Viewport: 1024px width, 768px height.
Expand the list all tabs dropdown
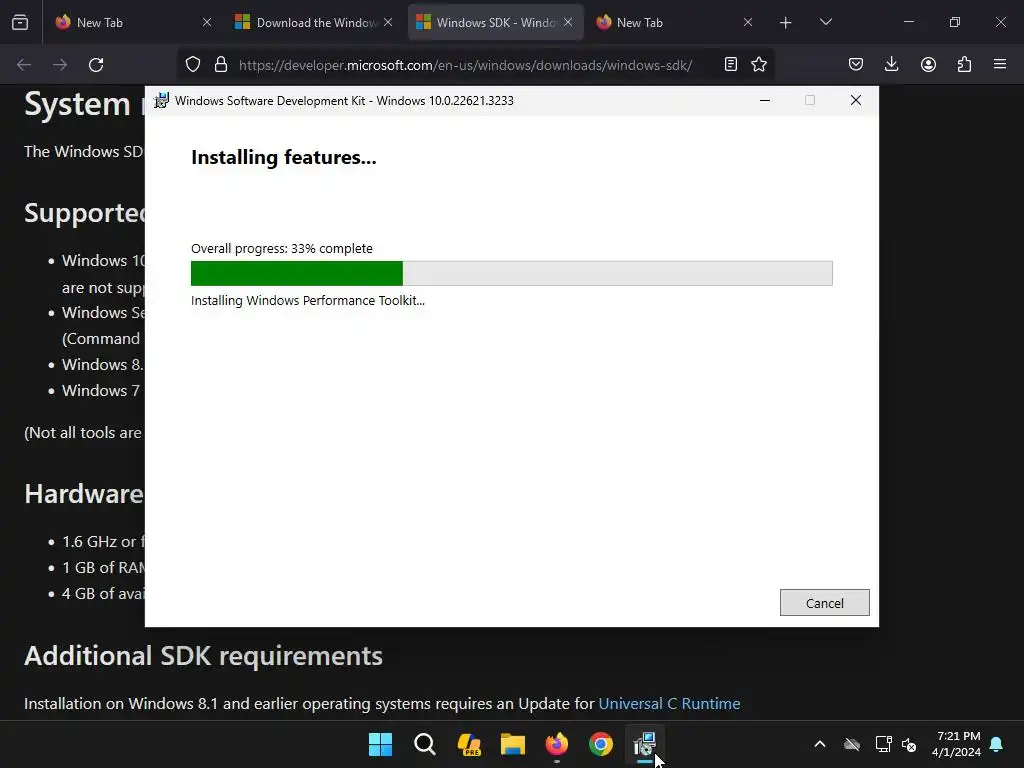point(825,22)
